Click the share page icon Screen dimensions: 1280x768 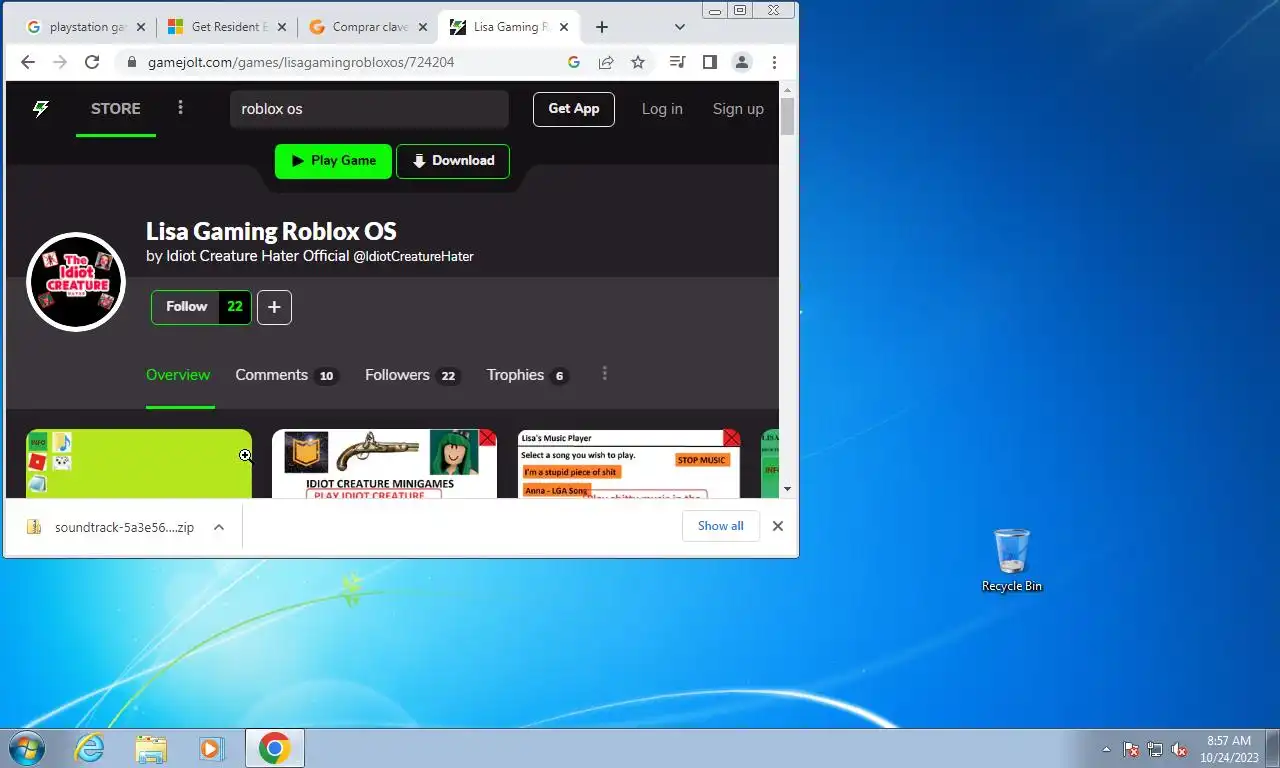(x=606, y=62)
